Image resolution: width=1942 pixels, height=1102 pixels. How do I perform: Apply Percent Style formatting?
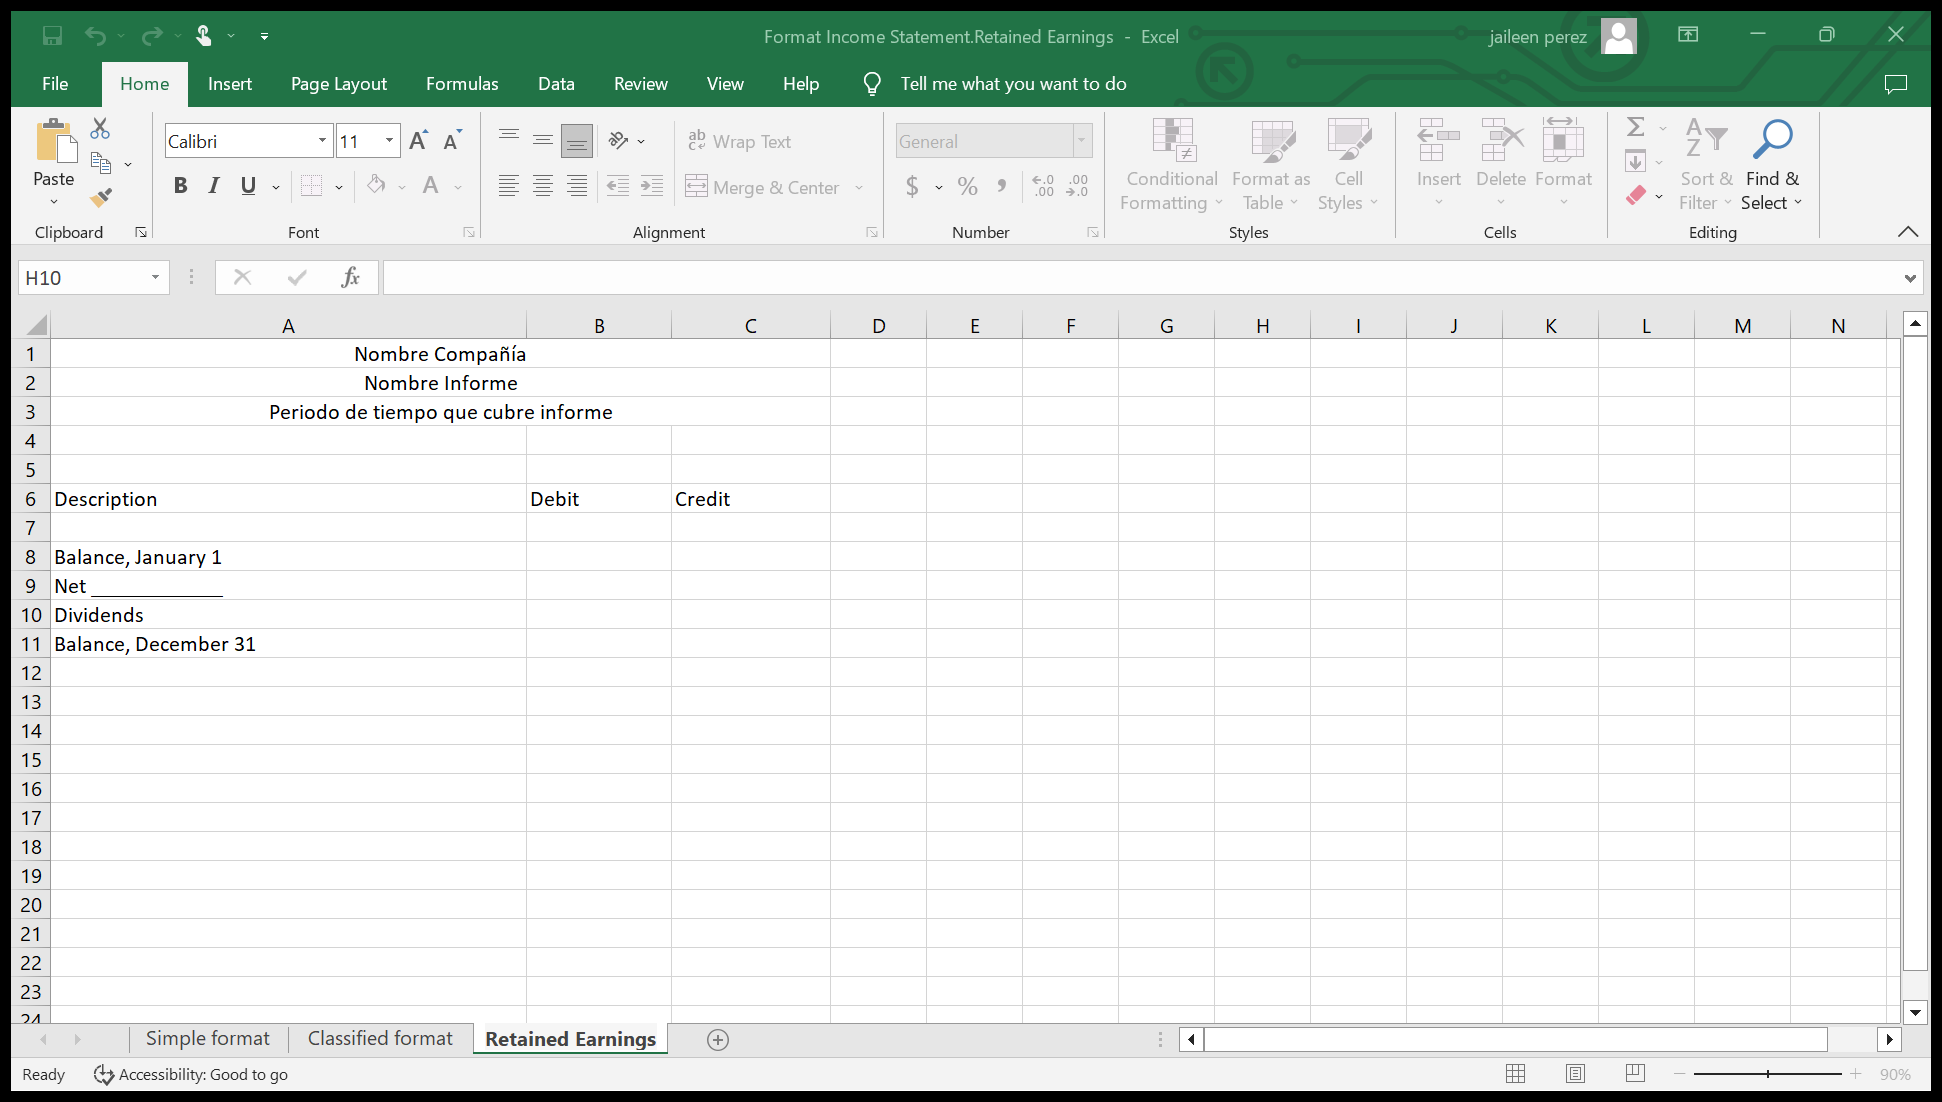[x=967, y=186]
